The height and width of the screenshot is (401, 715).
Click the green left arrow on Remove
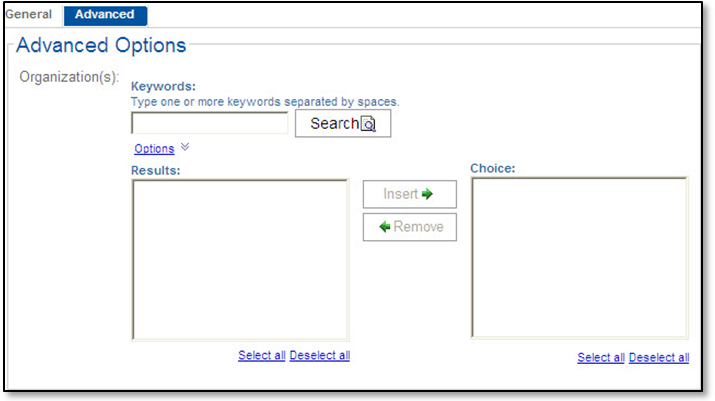click(x=385, y=227)
